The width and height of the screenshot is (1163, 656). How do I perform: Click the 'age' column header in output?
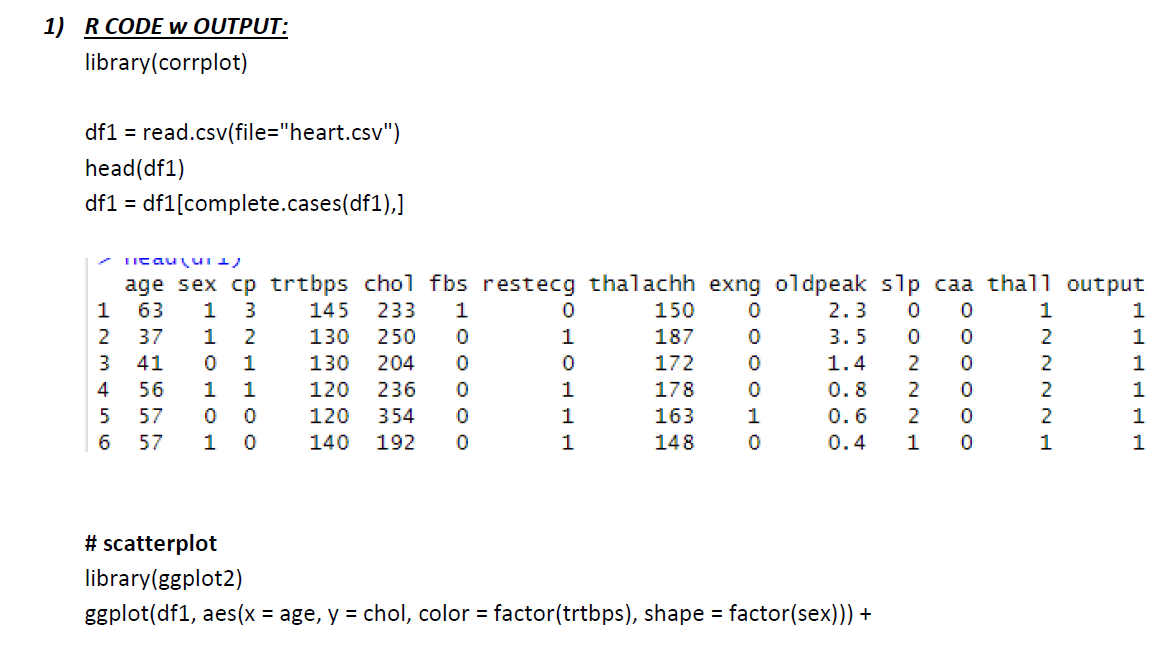[144, 285]
